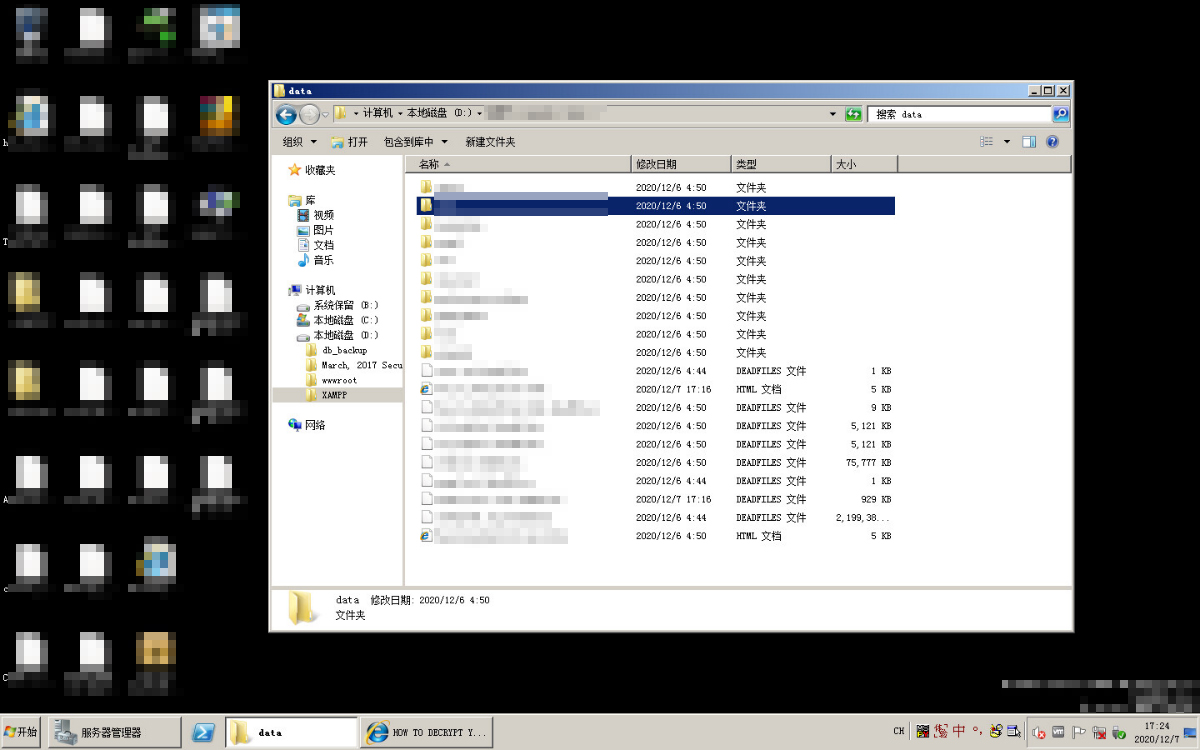Screen dimensions: 1200x750
Task: Select db_backup folder in navigation pane
Action: tap(344, 350)
